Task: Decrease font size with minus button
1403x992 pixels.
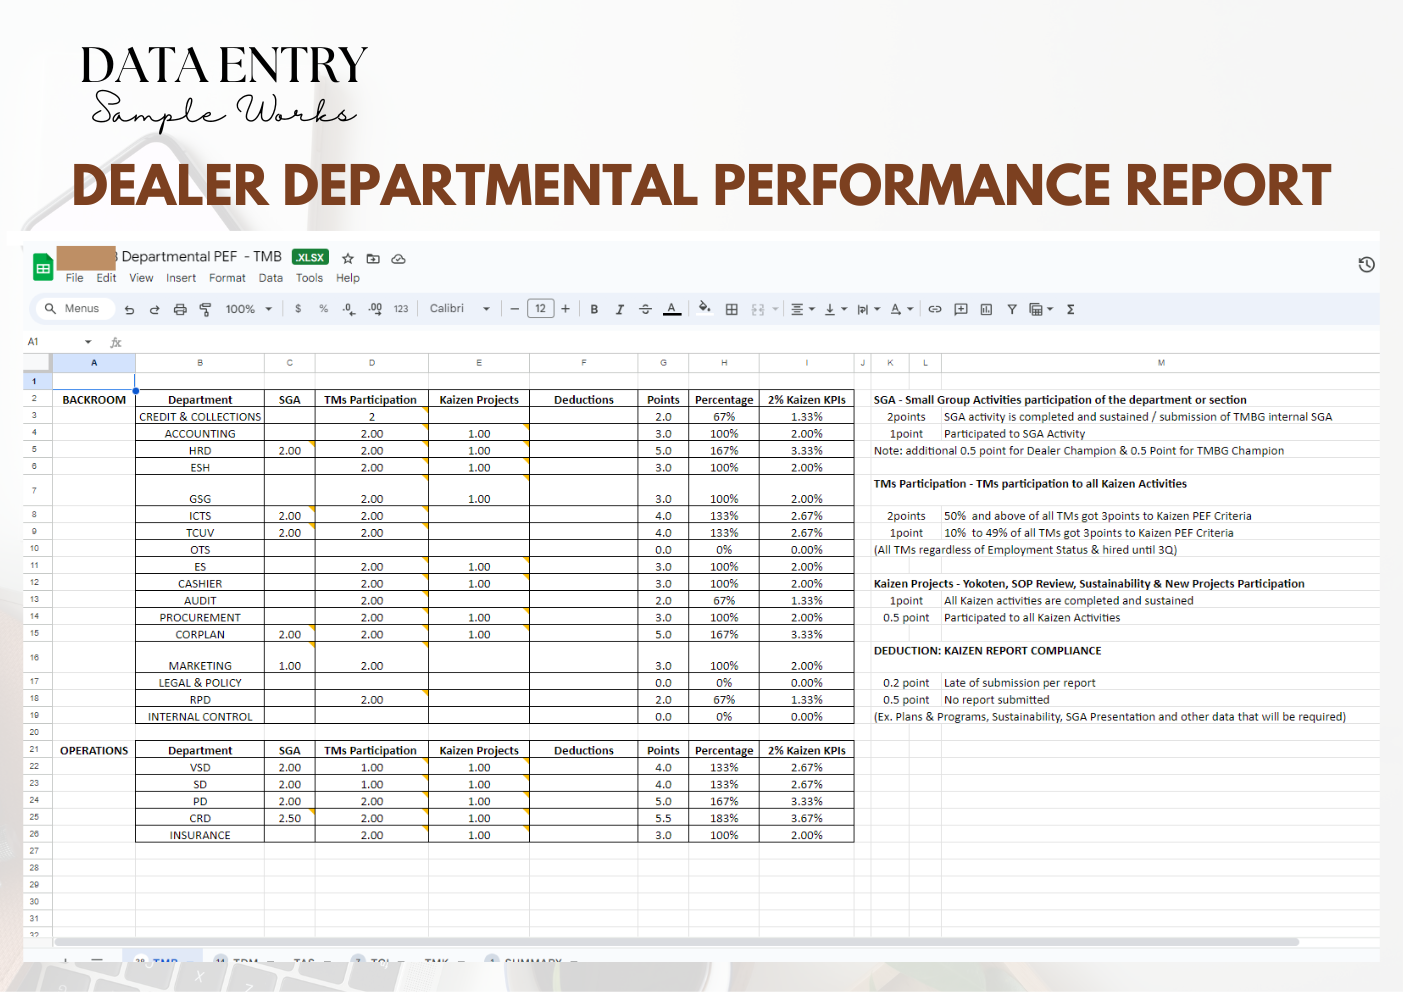Action: [x=514, y=309]
